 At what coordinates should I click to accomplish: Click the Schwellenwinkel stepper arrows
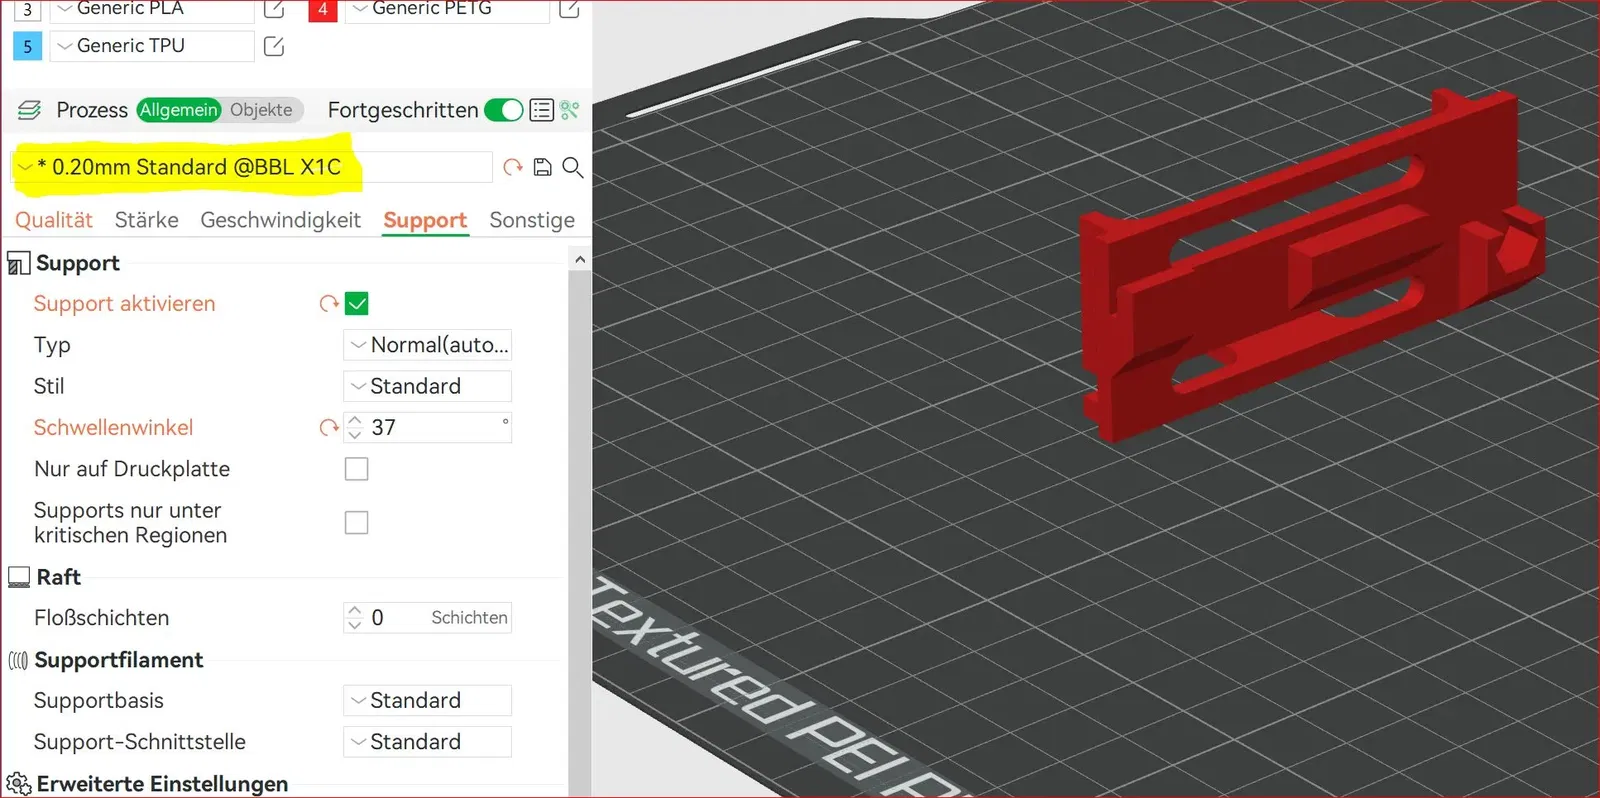355,428
